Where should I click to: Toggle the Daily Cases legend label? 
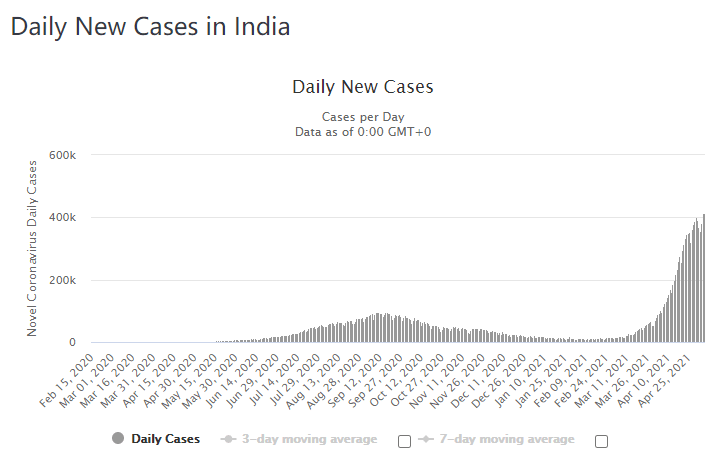(x=166, y=439)
